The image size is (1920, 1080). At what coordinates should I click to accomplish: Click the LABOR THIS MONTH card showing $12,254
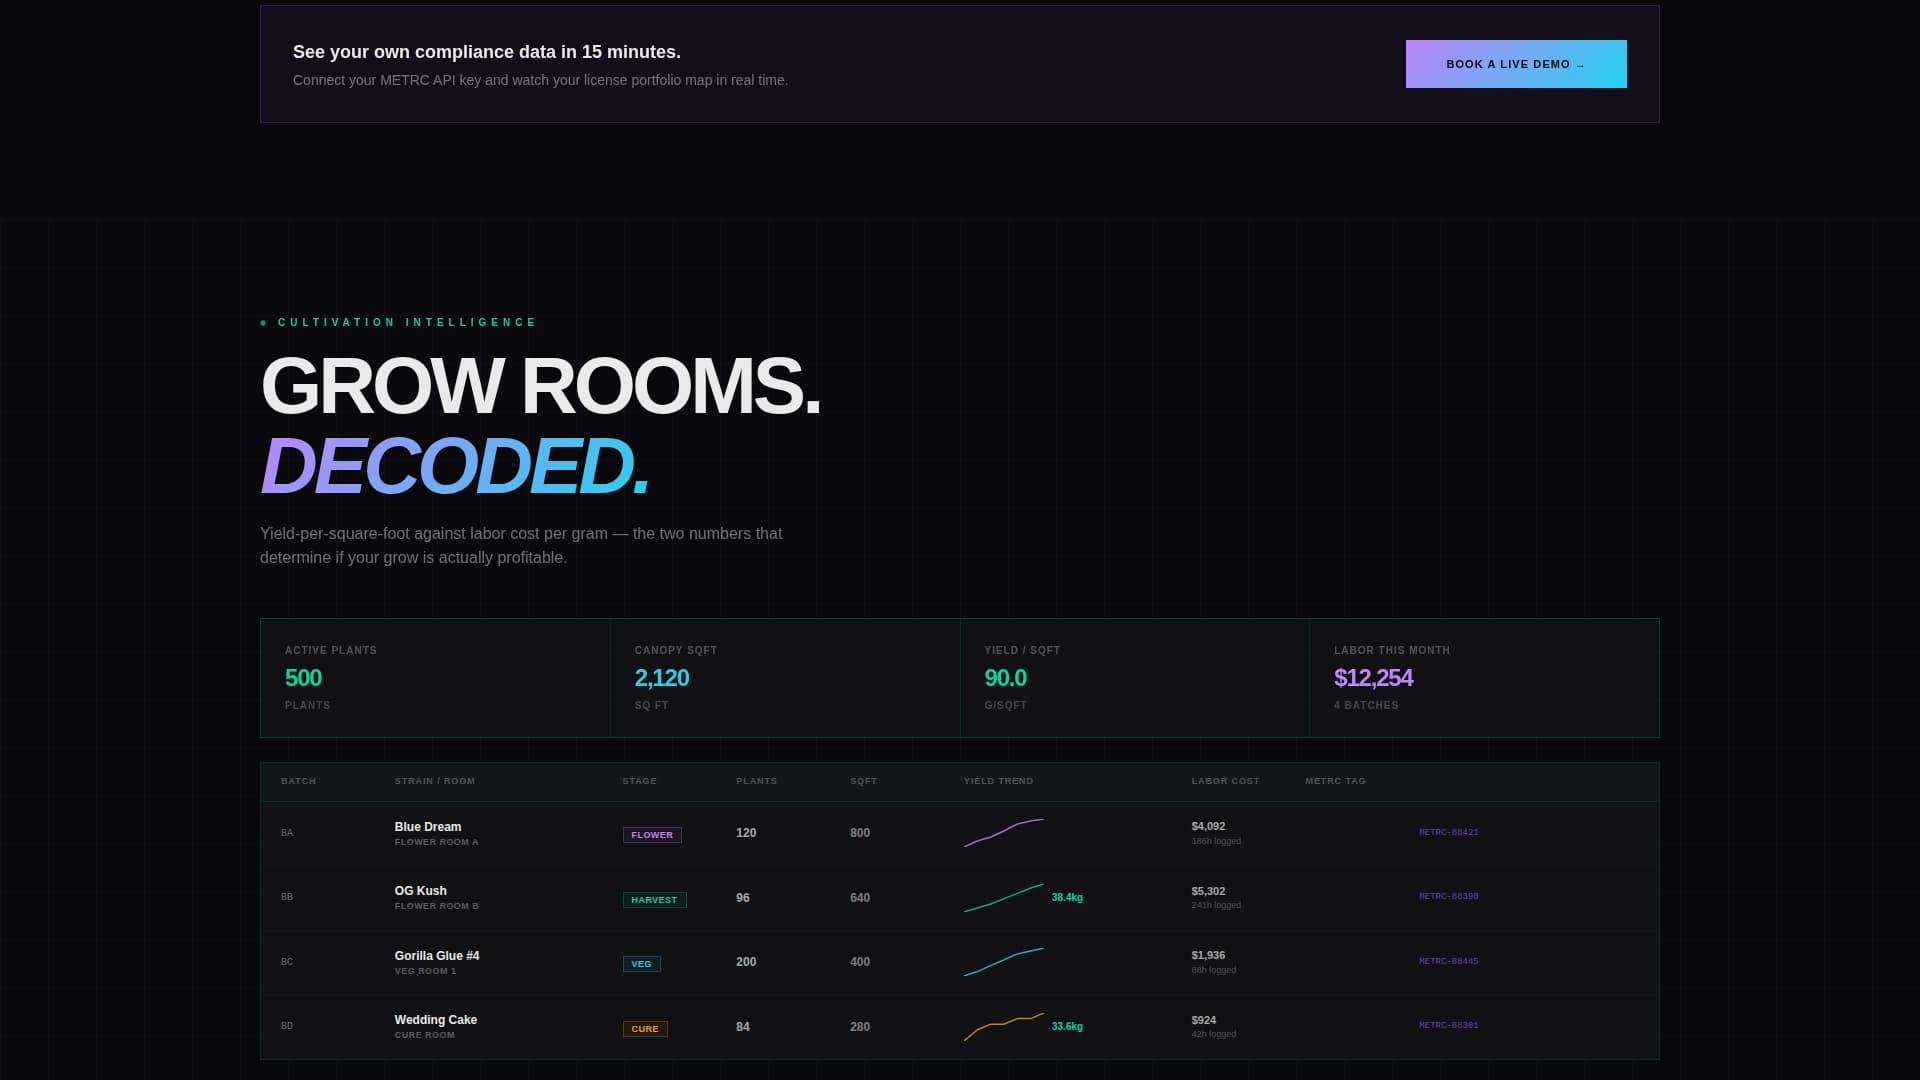[x=1484, y=677]
